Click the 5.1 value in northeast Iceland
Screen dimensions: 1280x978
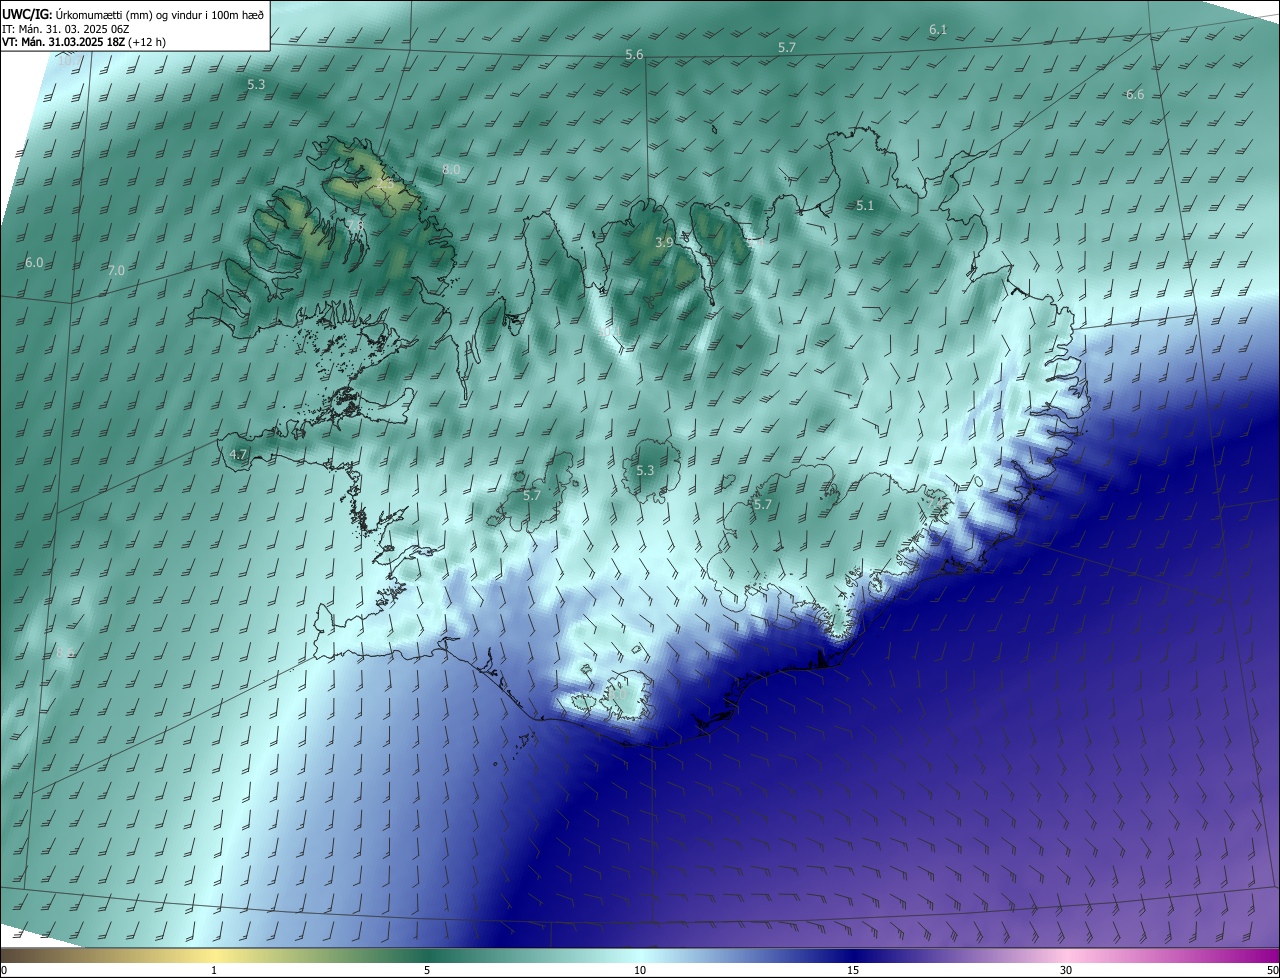[865, 205]
